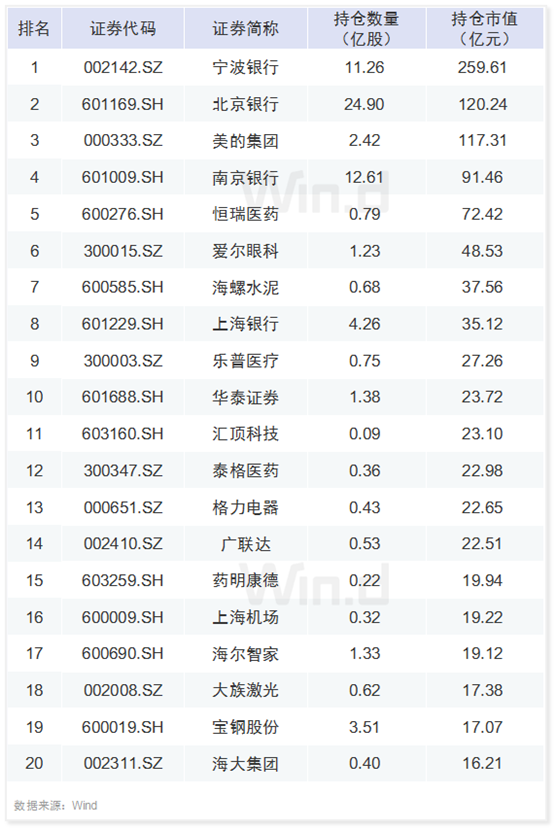Click the 证券代码 column header

tap(123, 29)
